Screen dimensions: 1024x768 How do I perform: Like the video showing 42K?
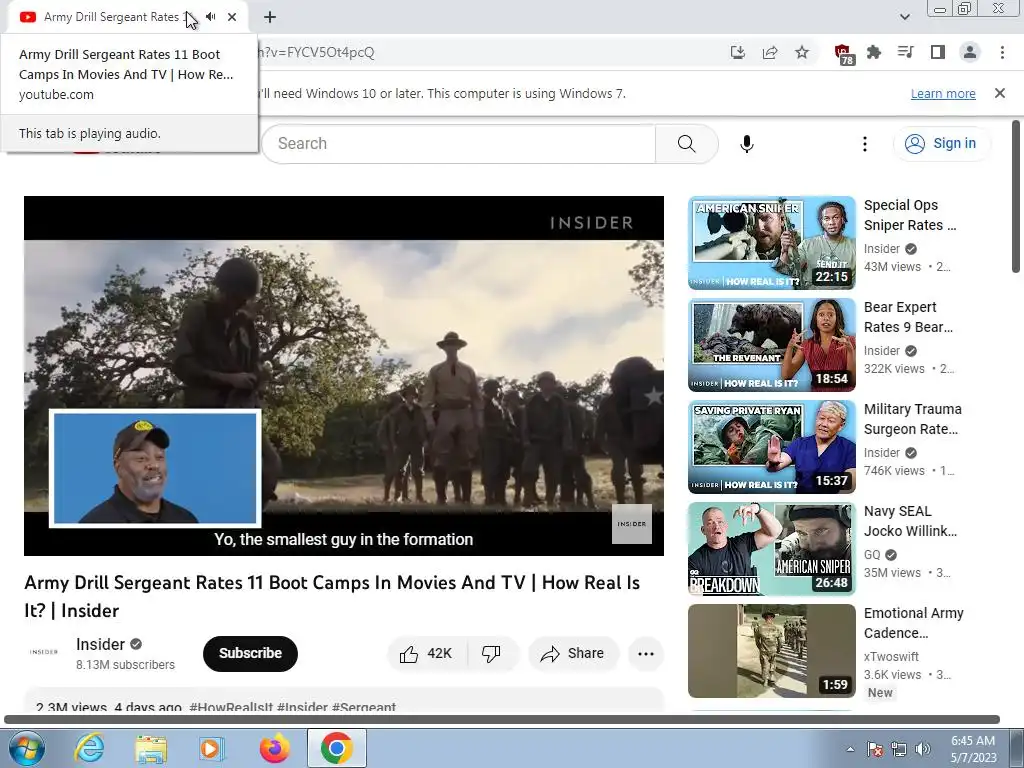point(426,654)
